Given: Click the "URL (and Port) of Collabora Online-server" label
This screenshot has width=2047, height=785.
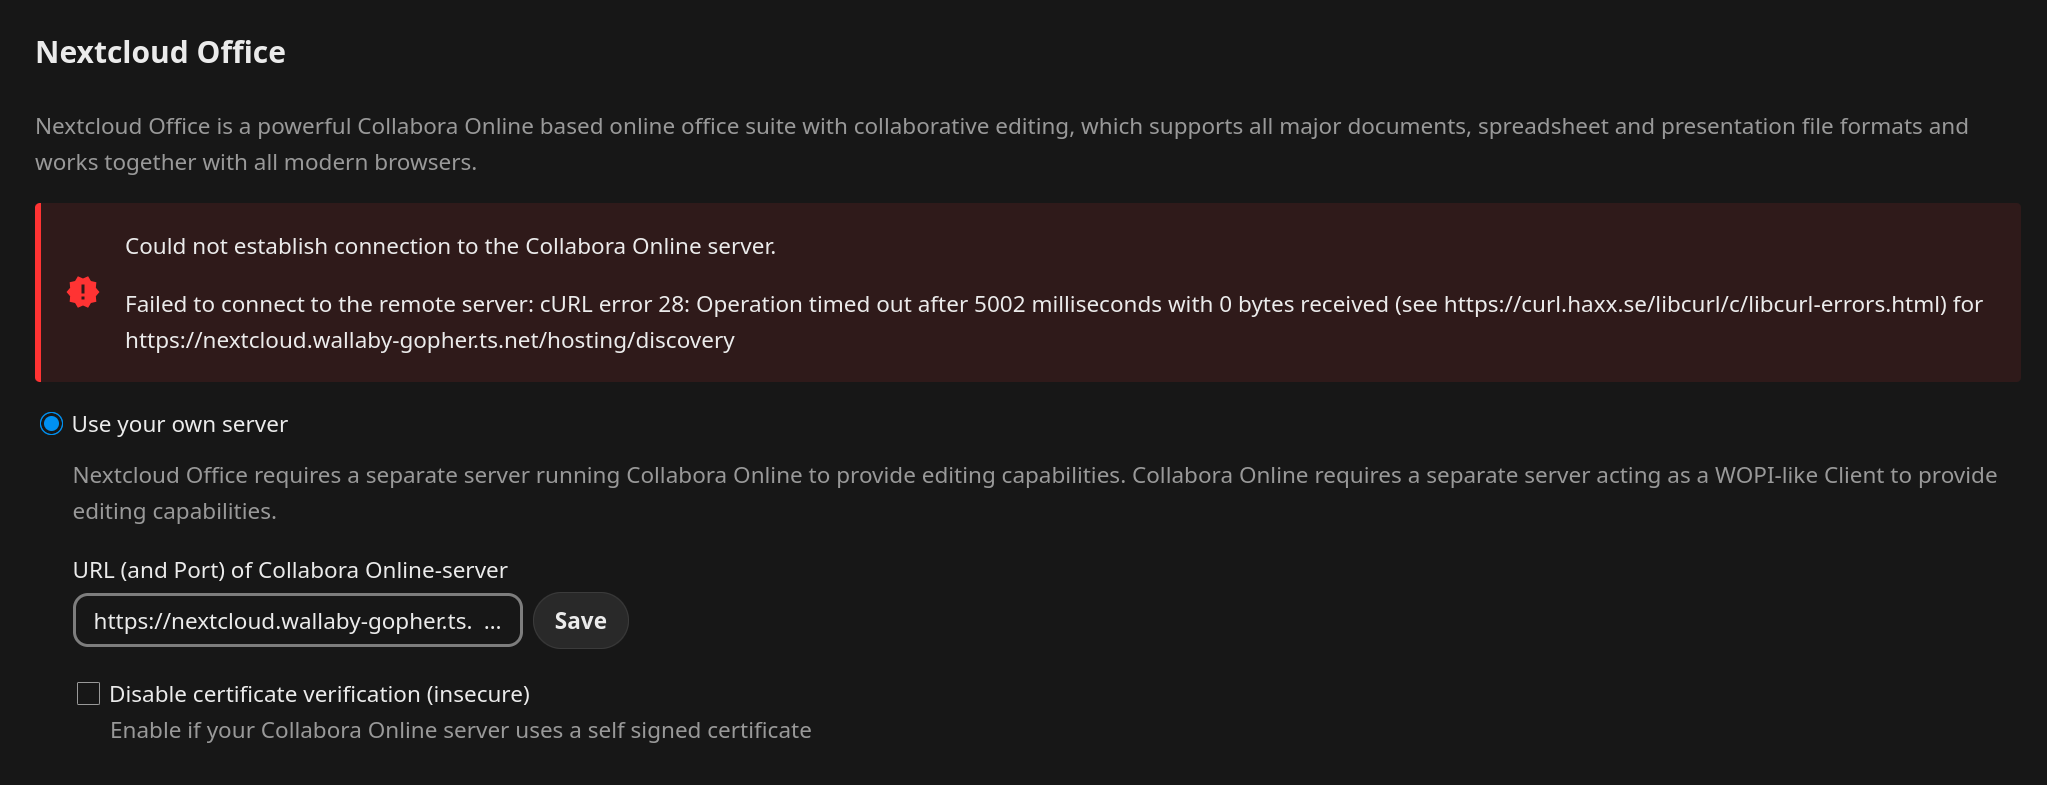Looking at the screenshot, I should (x=290, y=570).
